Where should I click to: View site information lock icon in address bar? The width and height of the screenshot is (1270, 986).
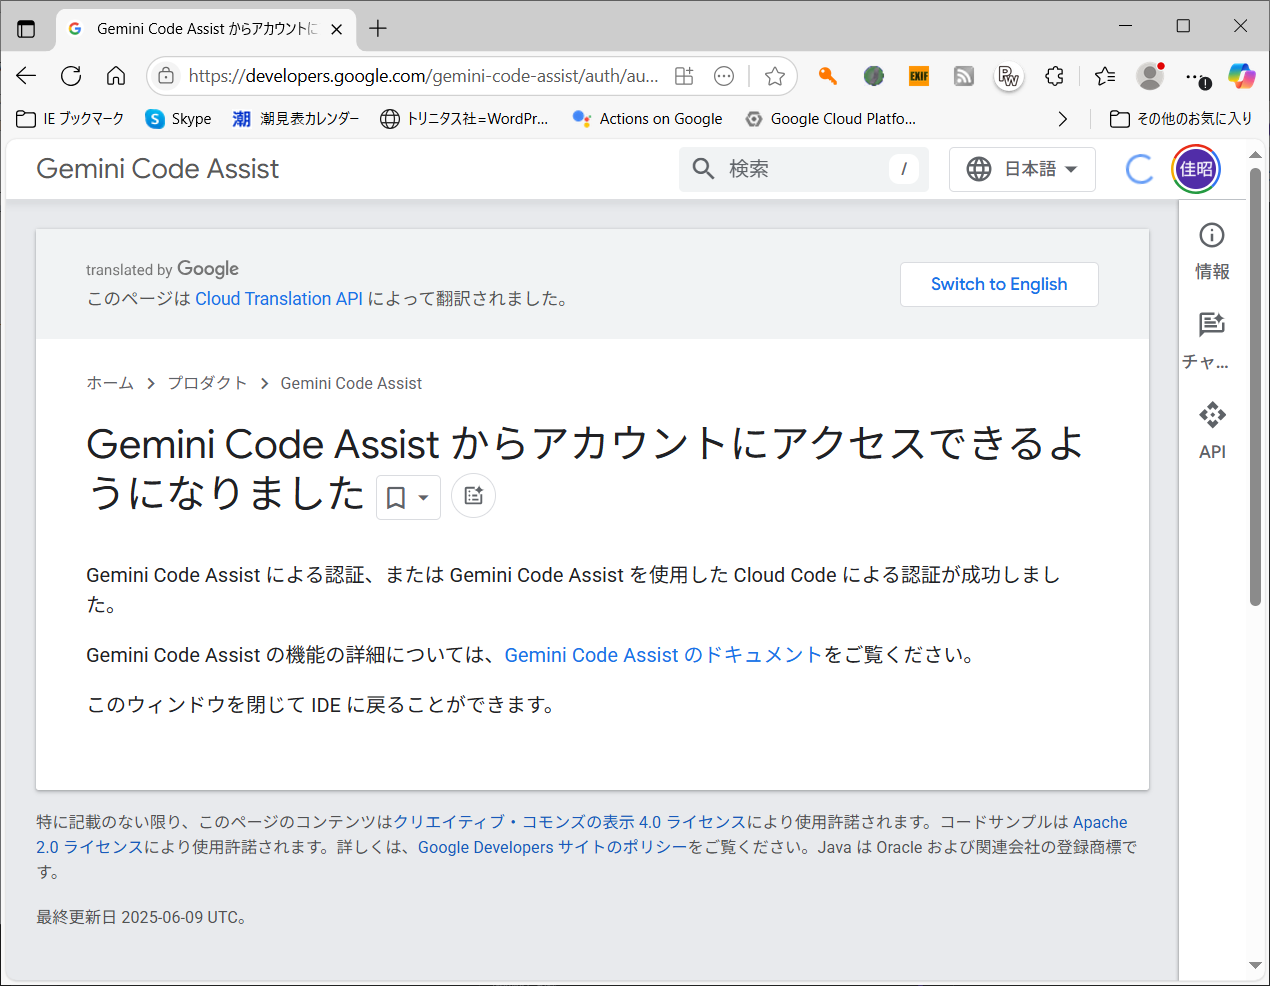tap(167, 76)
